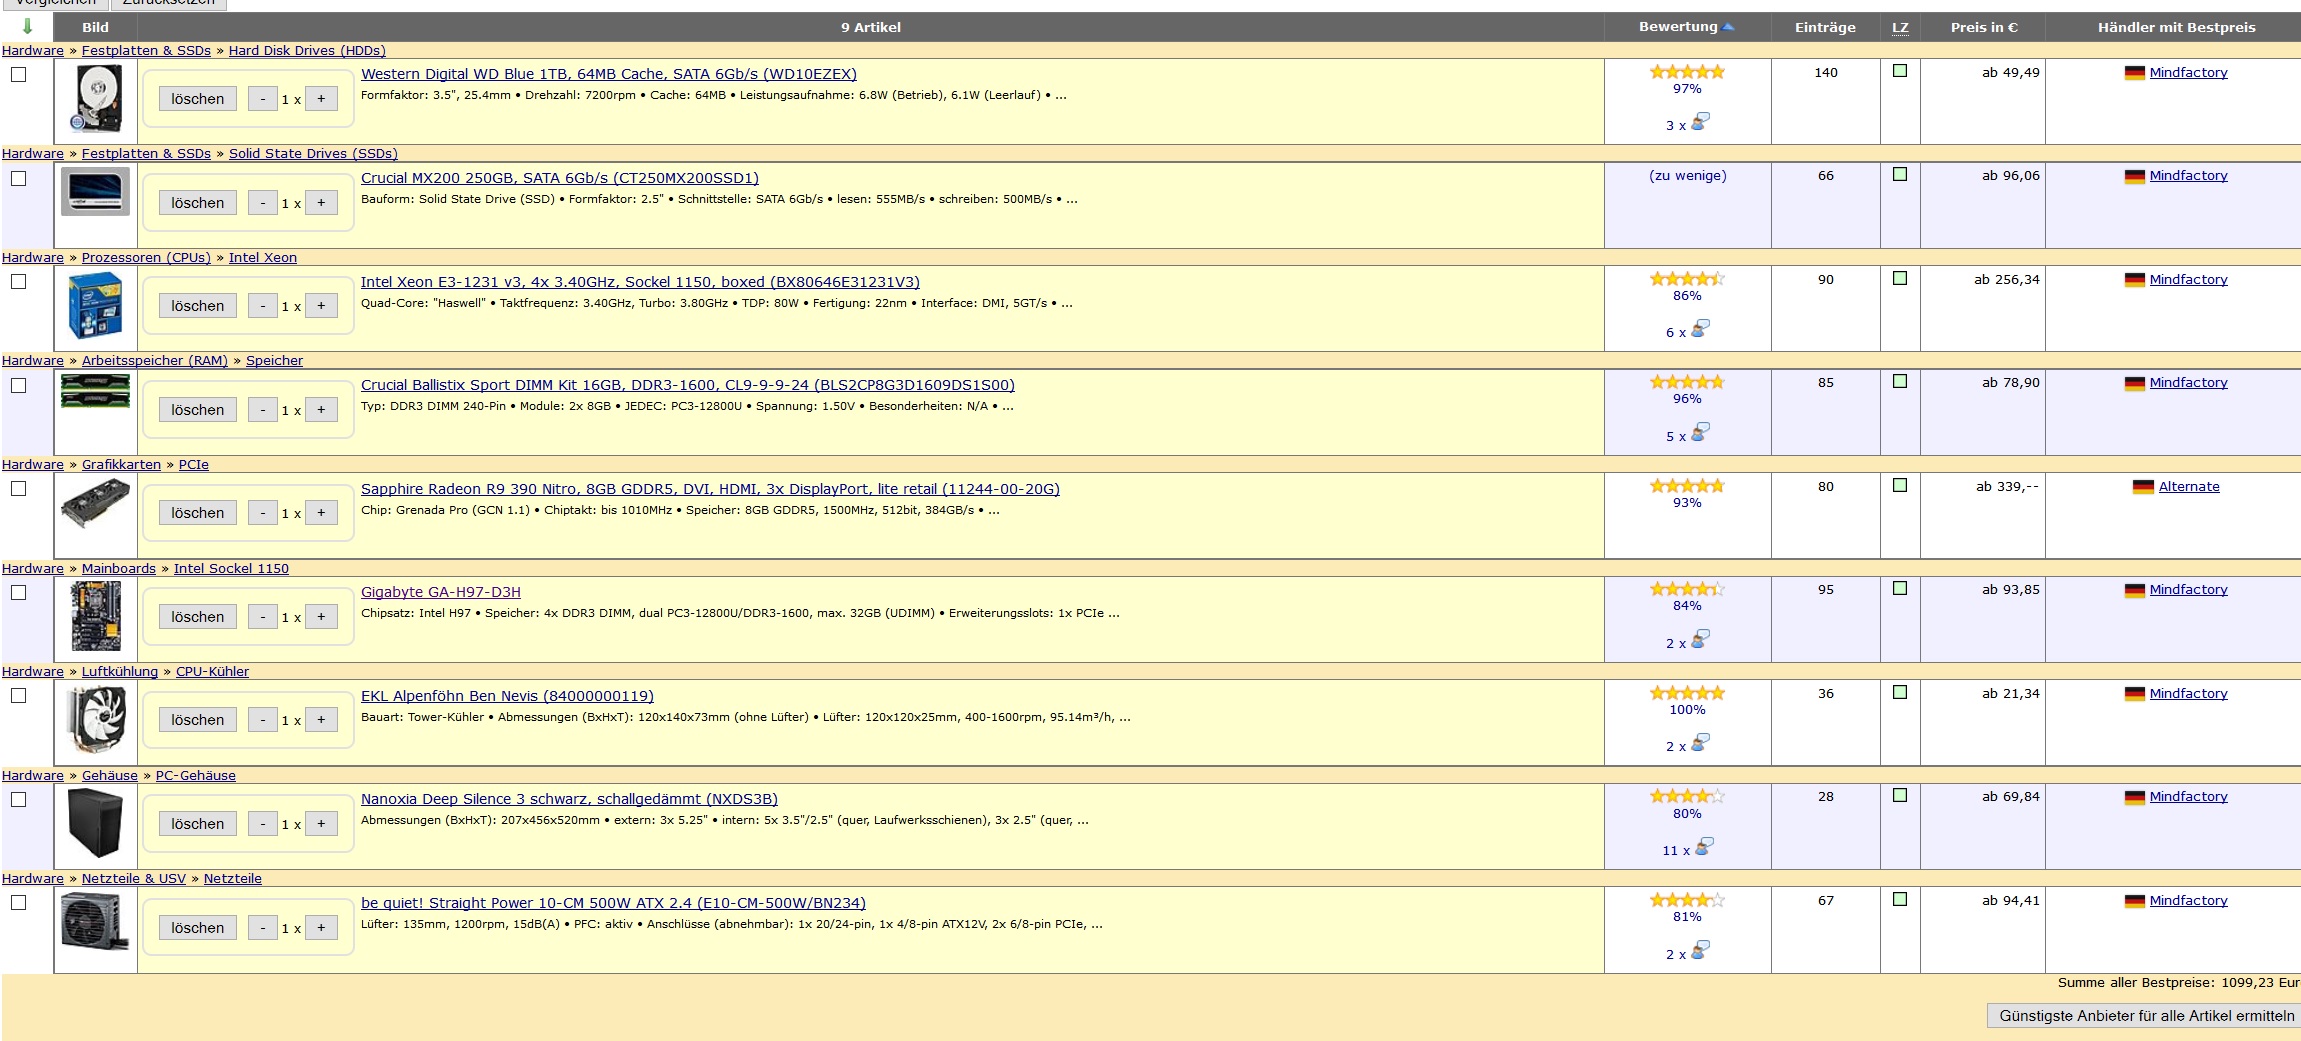This screenshot has width=2301, height=1041.
Task: Open review comments icon for EKL Alpenföhn Ben Nevis
Action: point(1700,742)
